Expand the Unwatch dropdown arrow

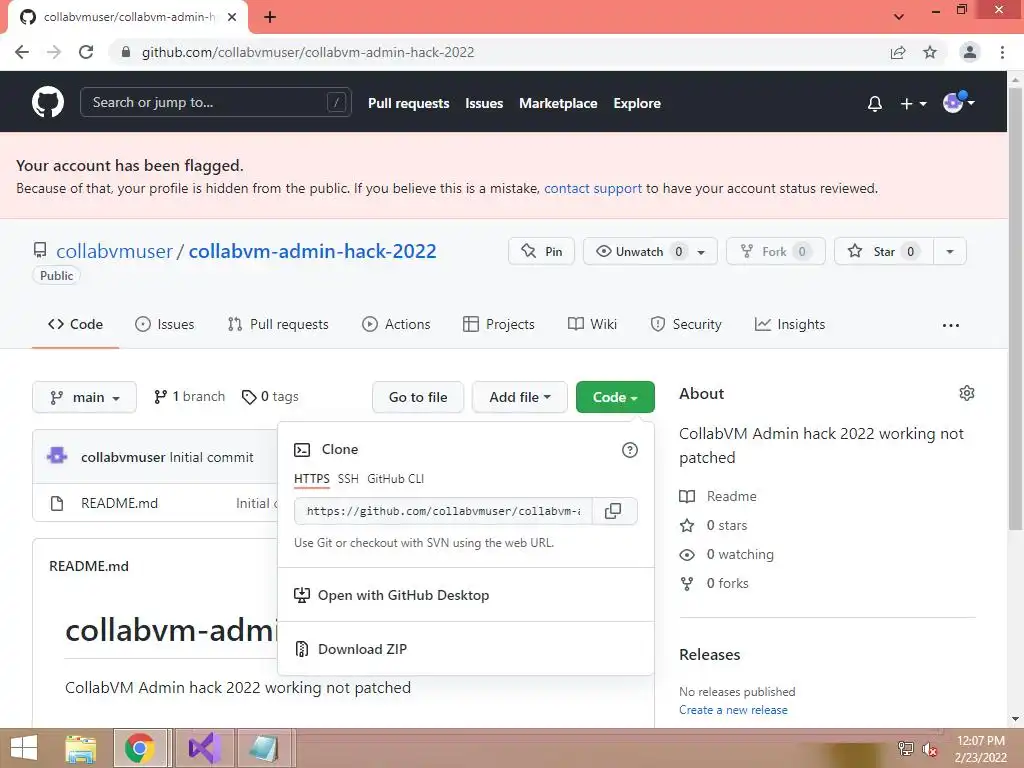point(701,252)
